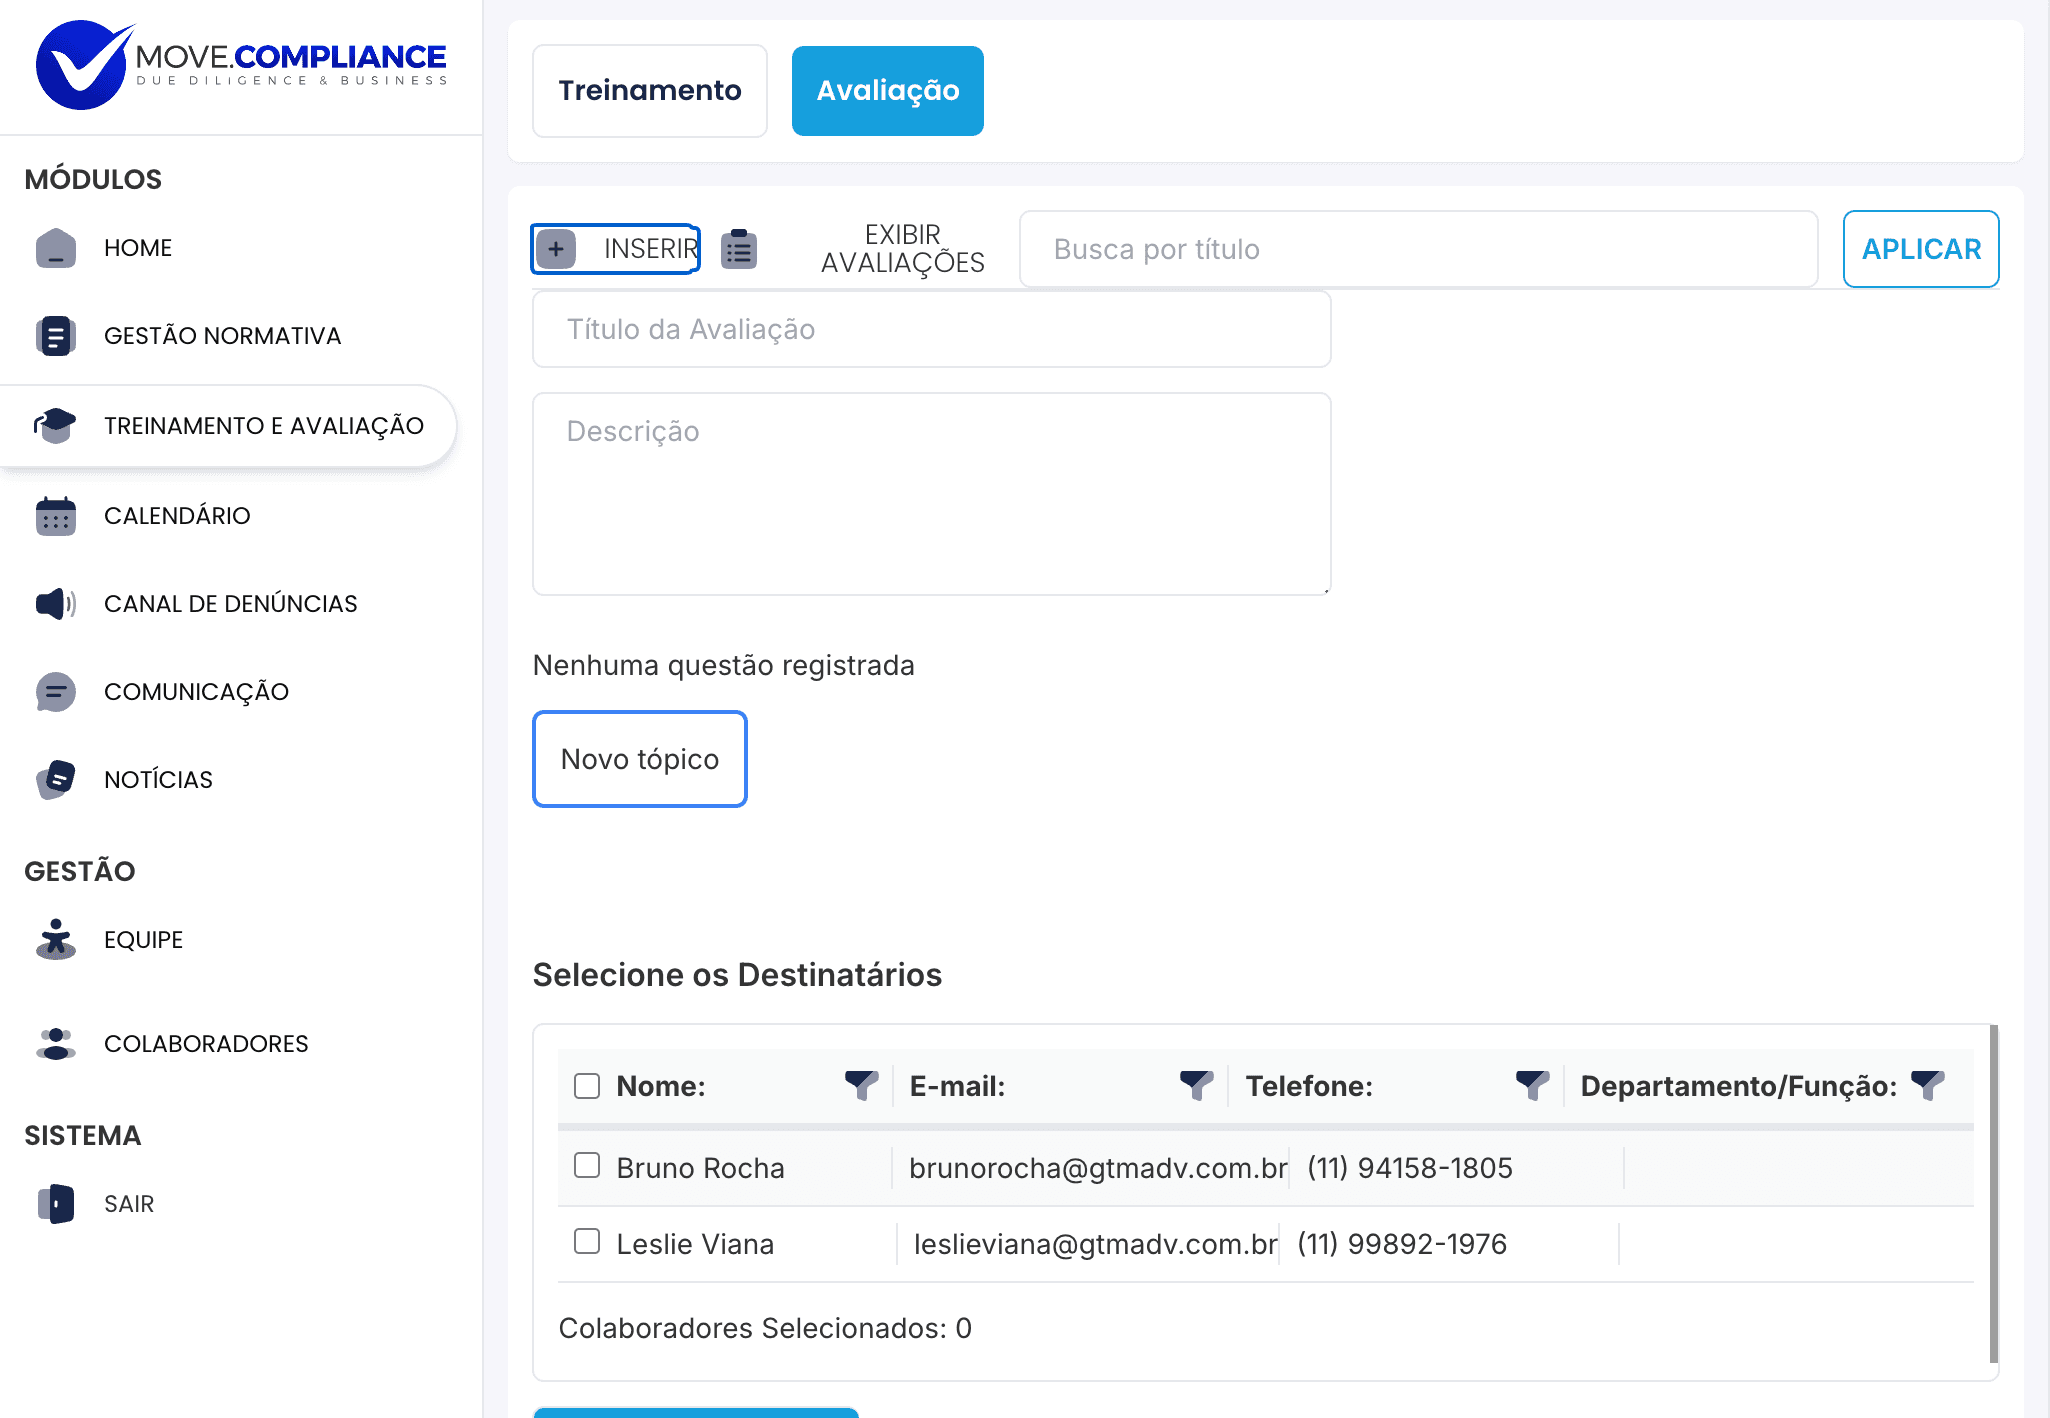Click the Busca por título search field

(1418, 249)
